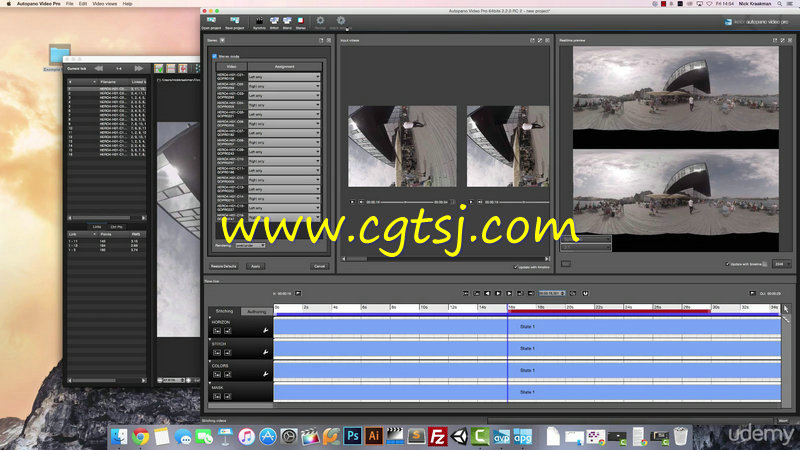The height and width of the screenshot is (450, 800).
Task: Click the red selection range on timeline ruler
Action: coord(609,311)
